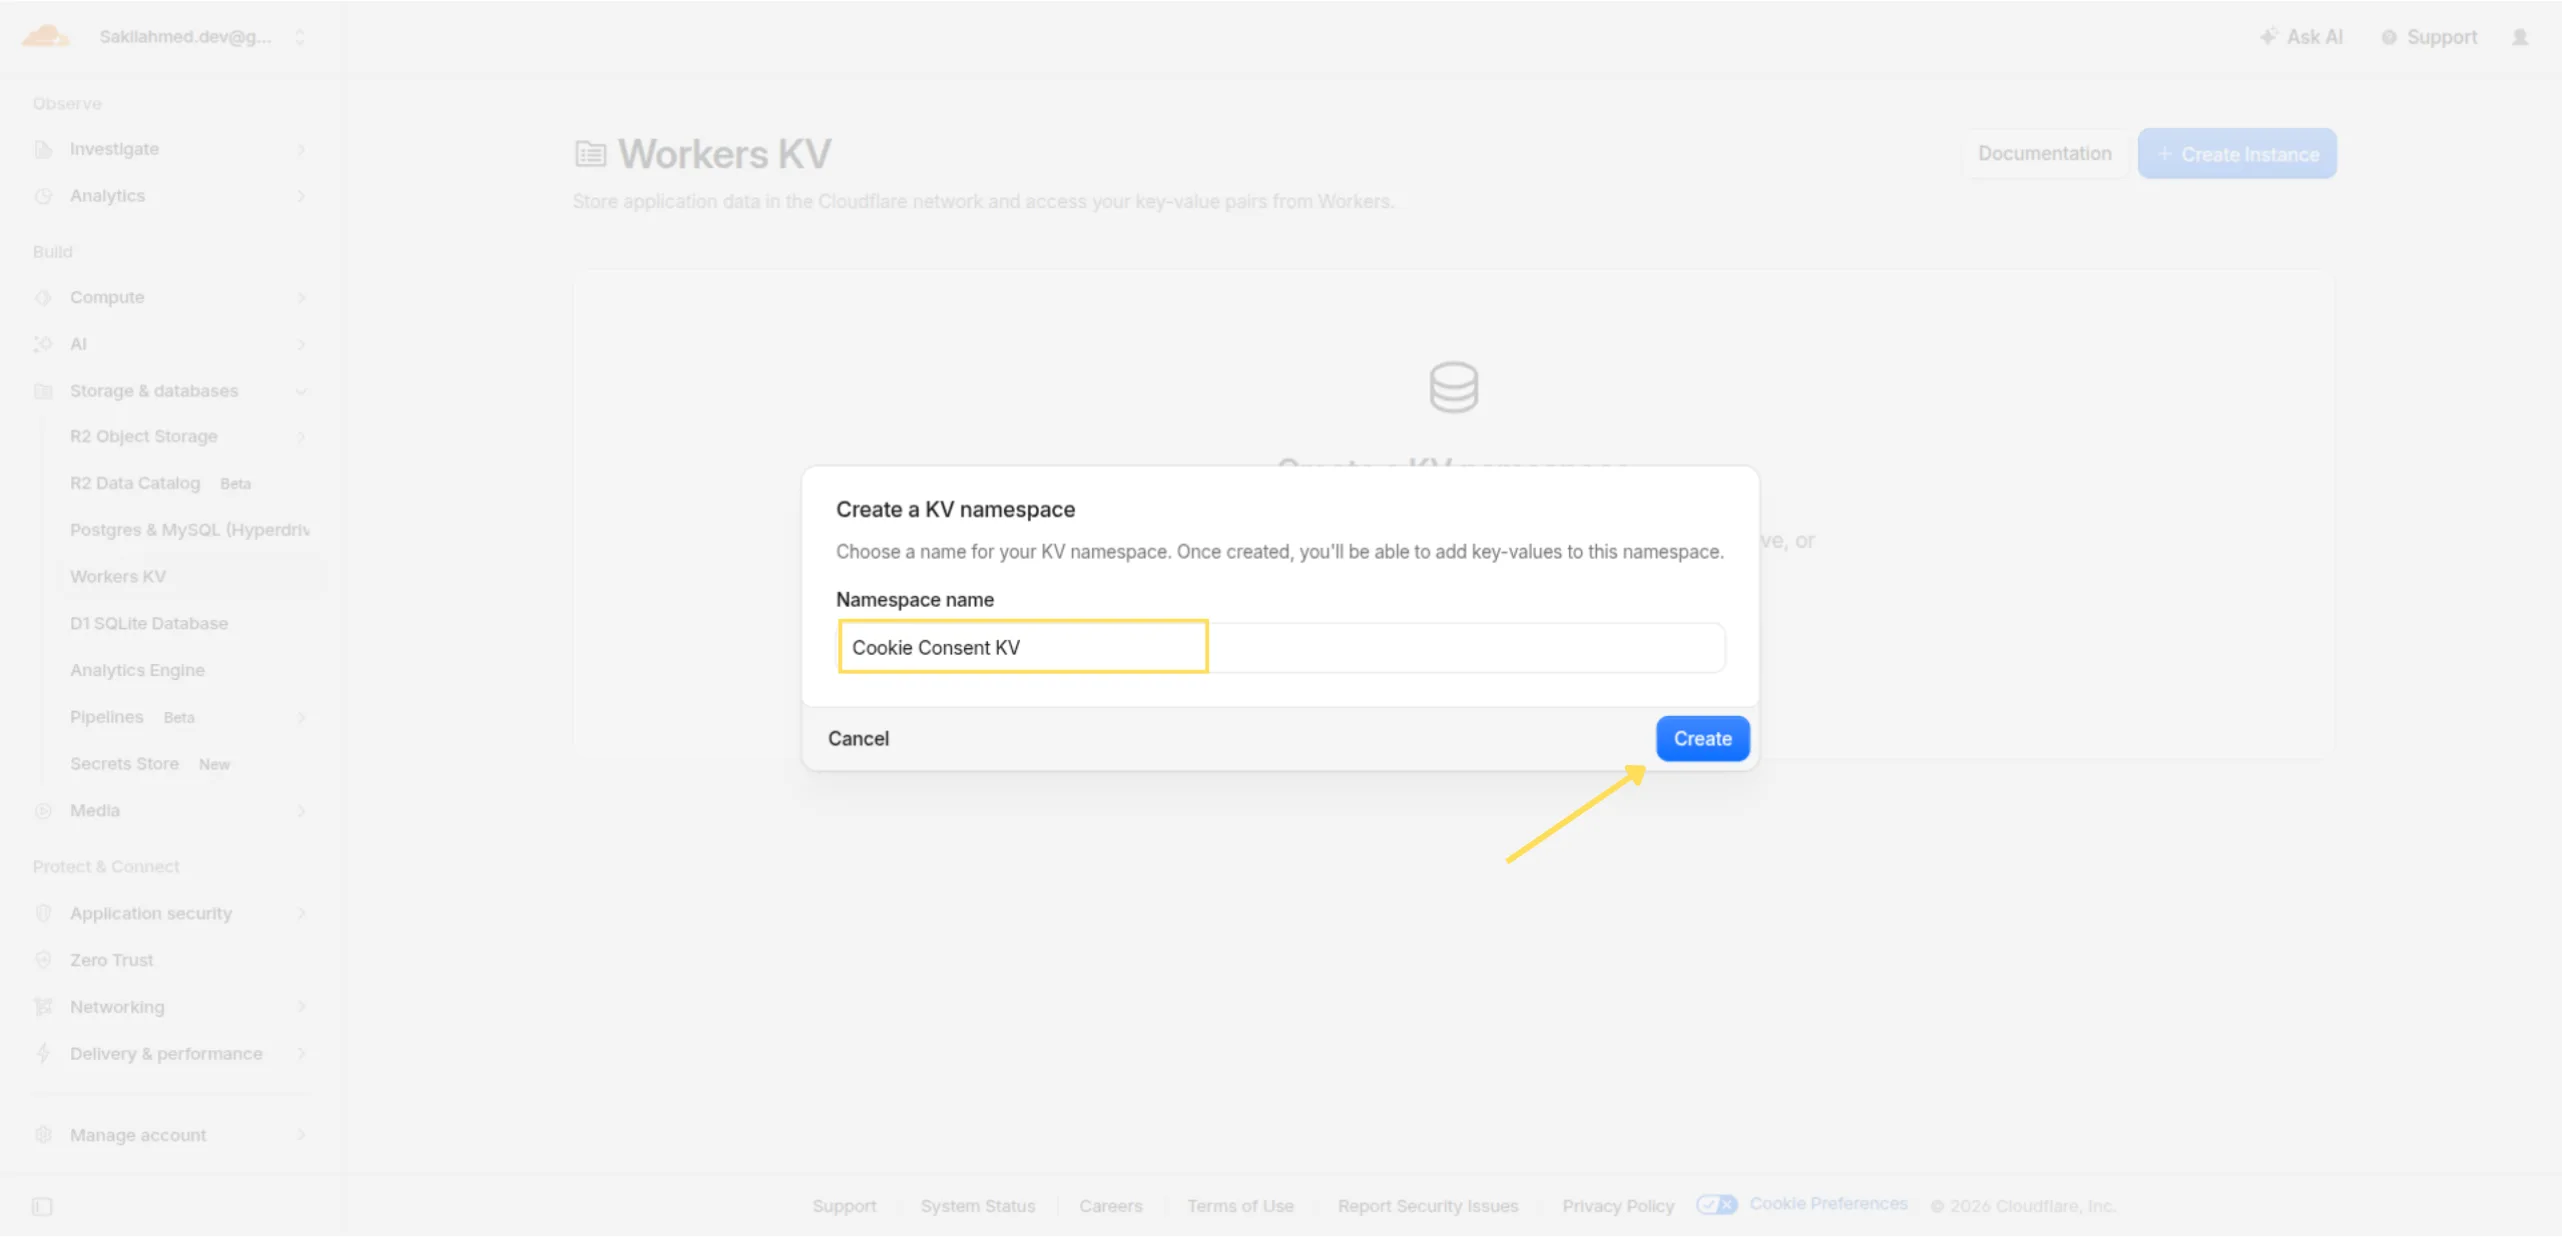Click the Application security shield icon

click(43, 913)
